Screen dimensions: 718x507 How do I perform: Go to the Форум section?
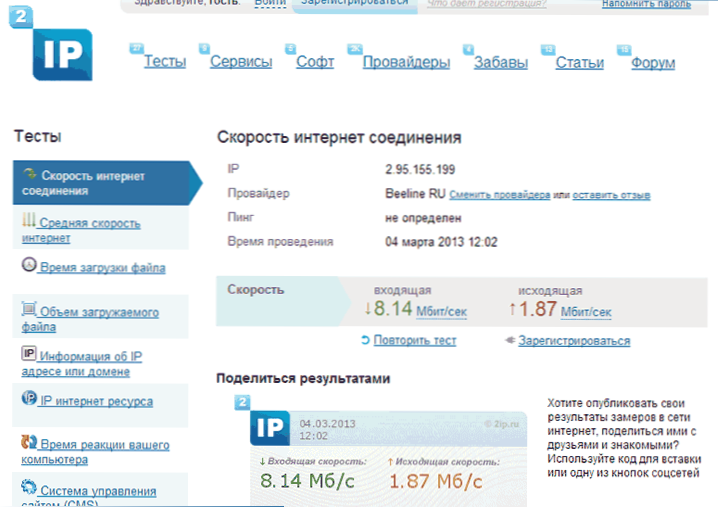click(653, 63)
